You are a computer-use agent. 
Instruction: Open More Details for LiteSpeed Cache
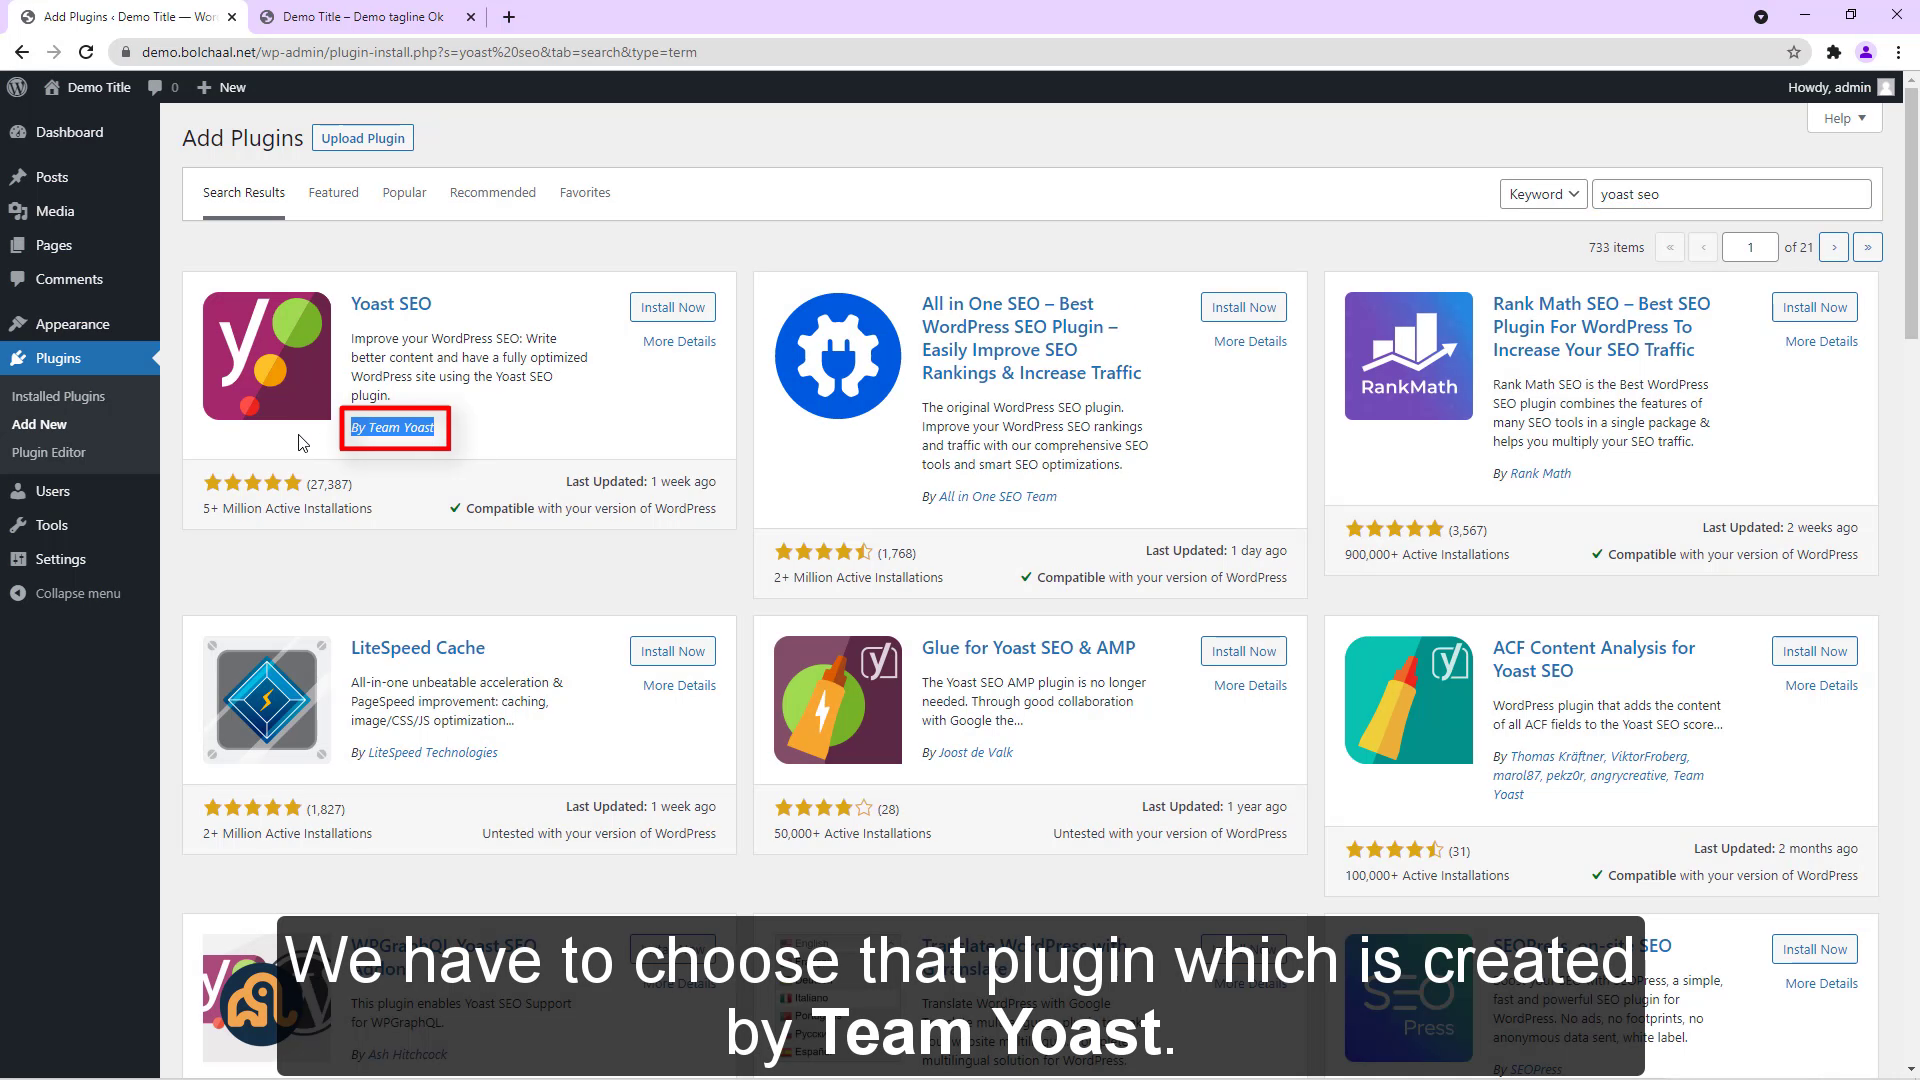680,685
